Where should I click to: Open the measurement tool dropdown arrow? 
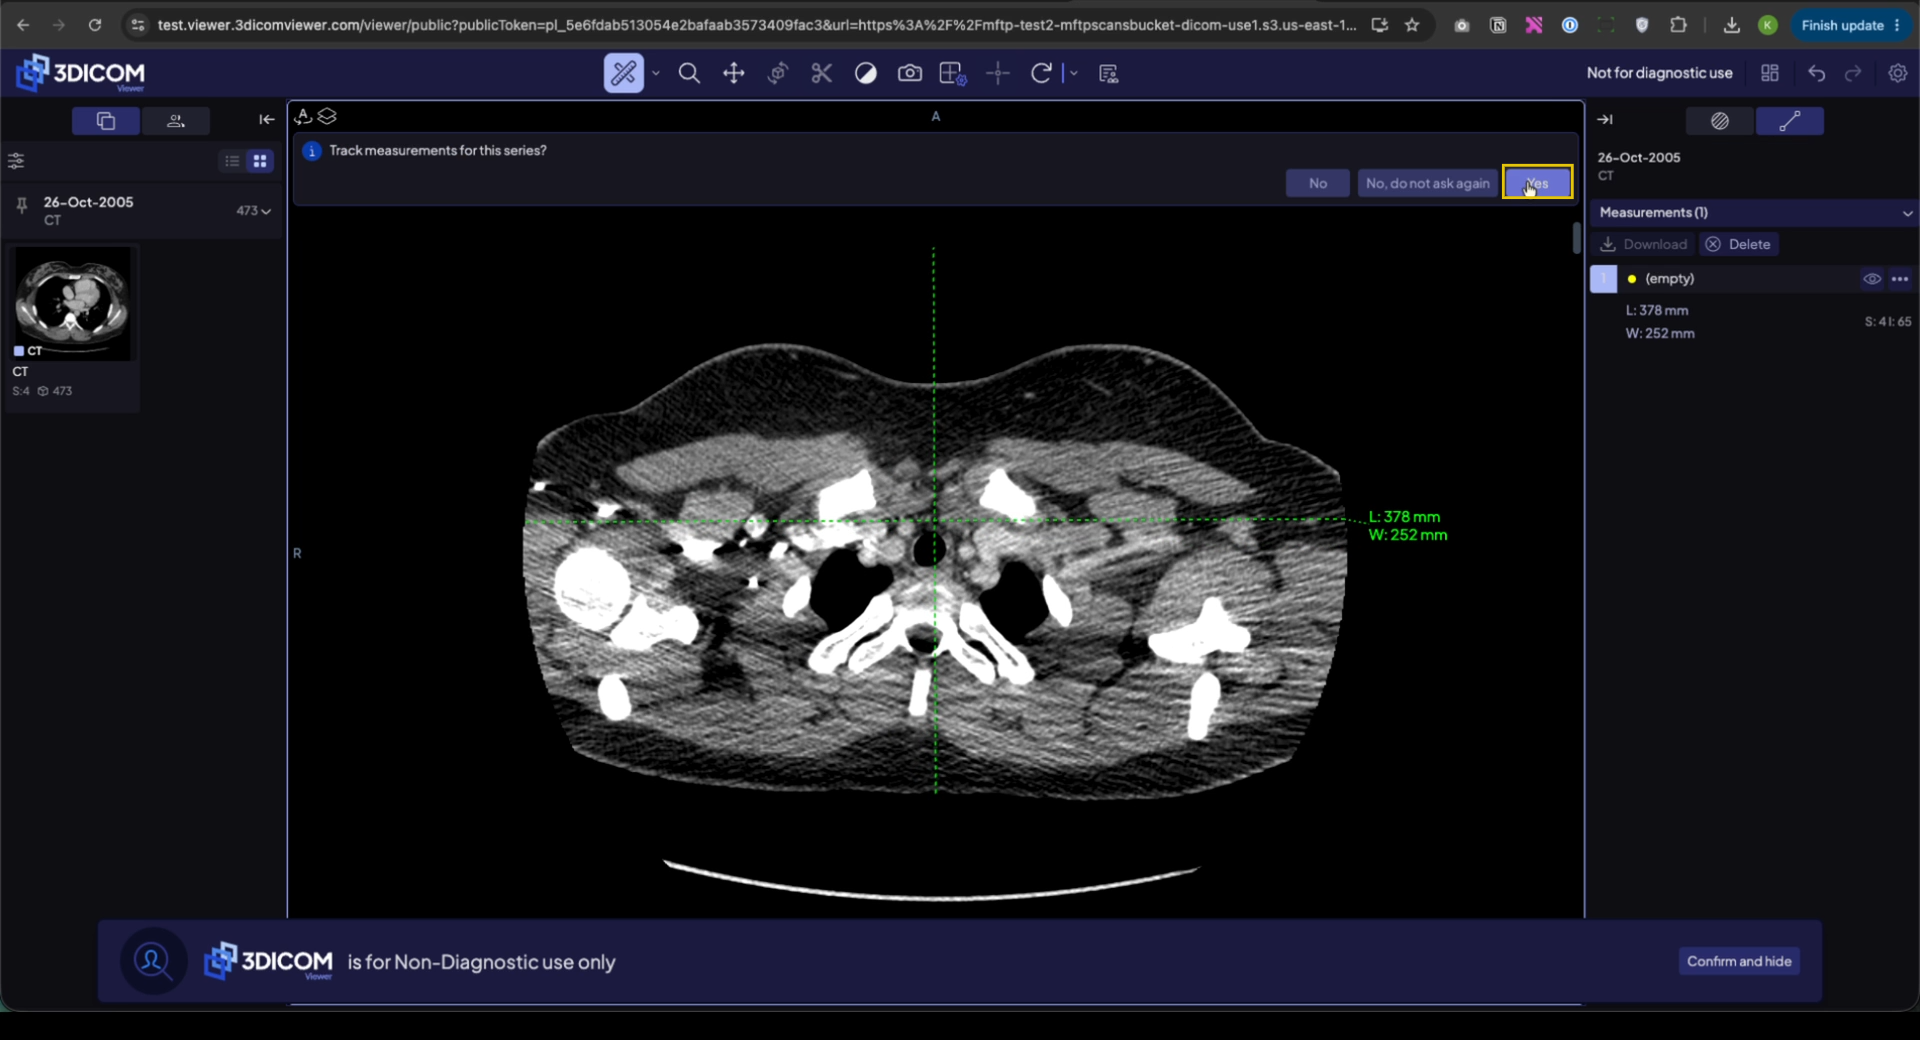[x=656, y=73]
